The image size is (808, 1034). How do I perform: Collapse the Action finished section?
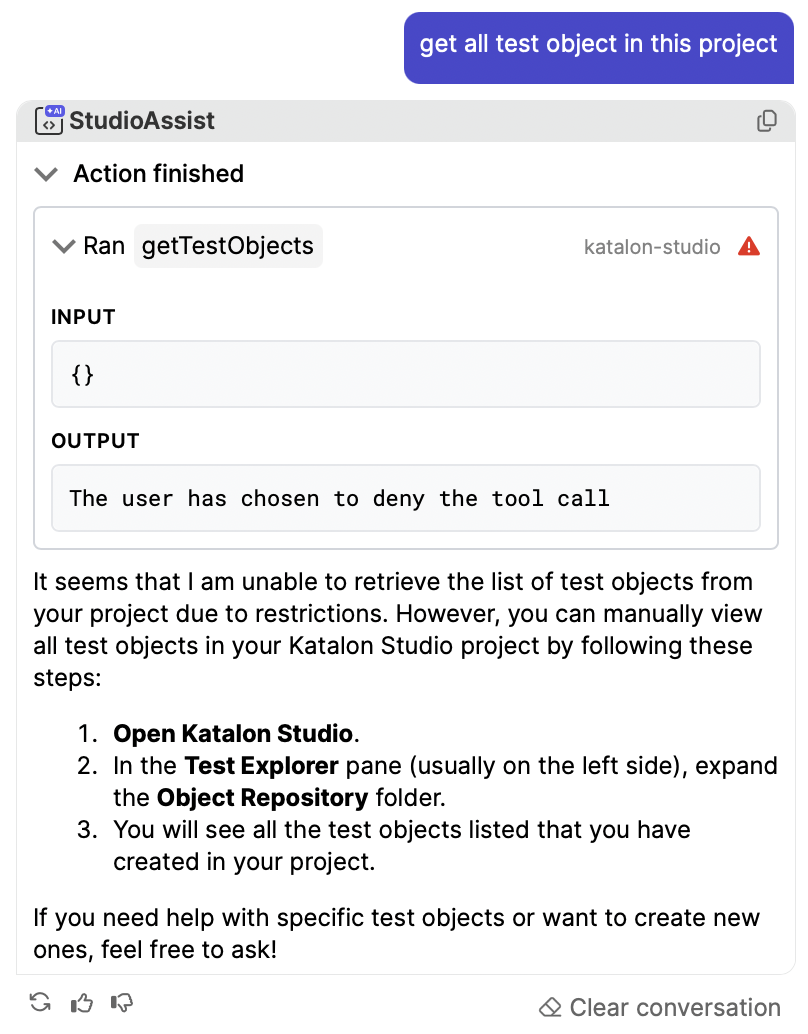[x=46, y=174]
